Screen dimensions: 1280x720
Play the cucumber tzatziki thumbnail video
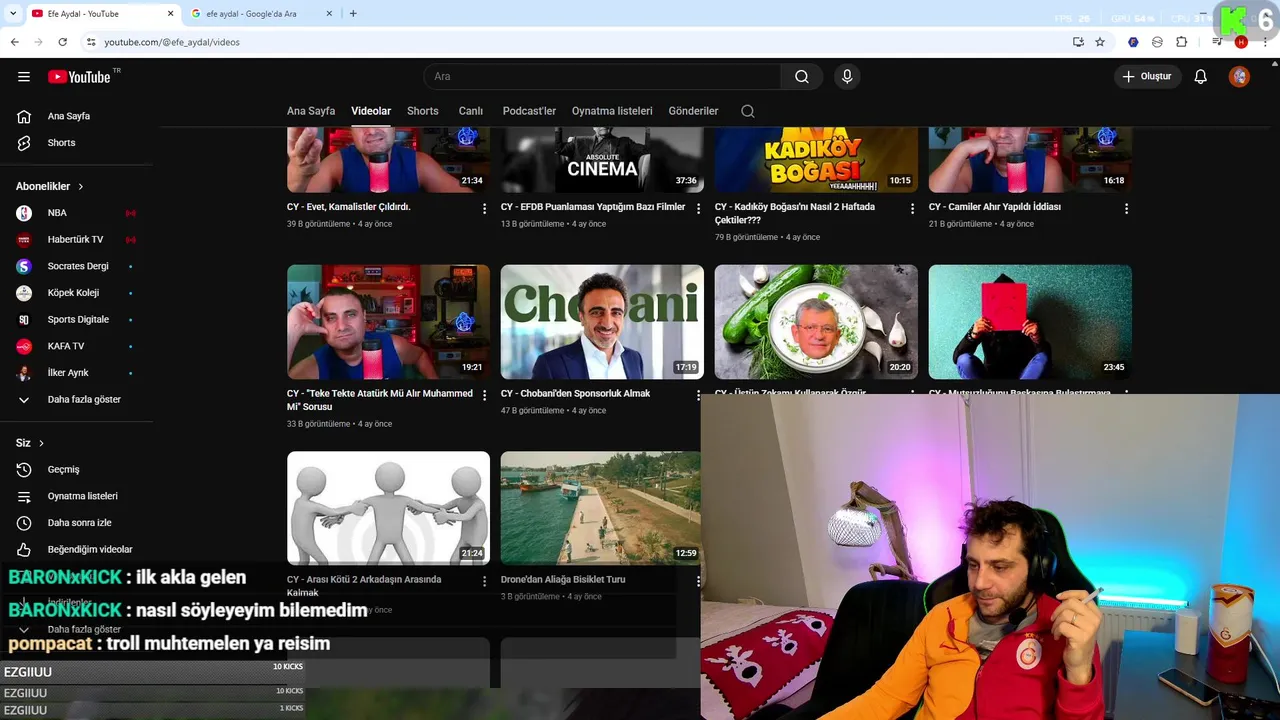816,322
